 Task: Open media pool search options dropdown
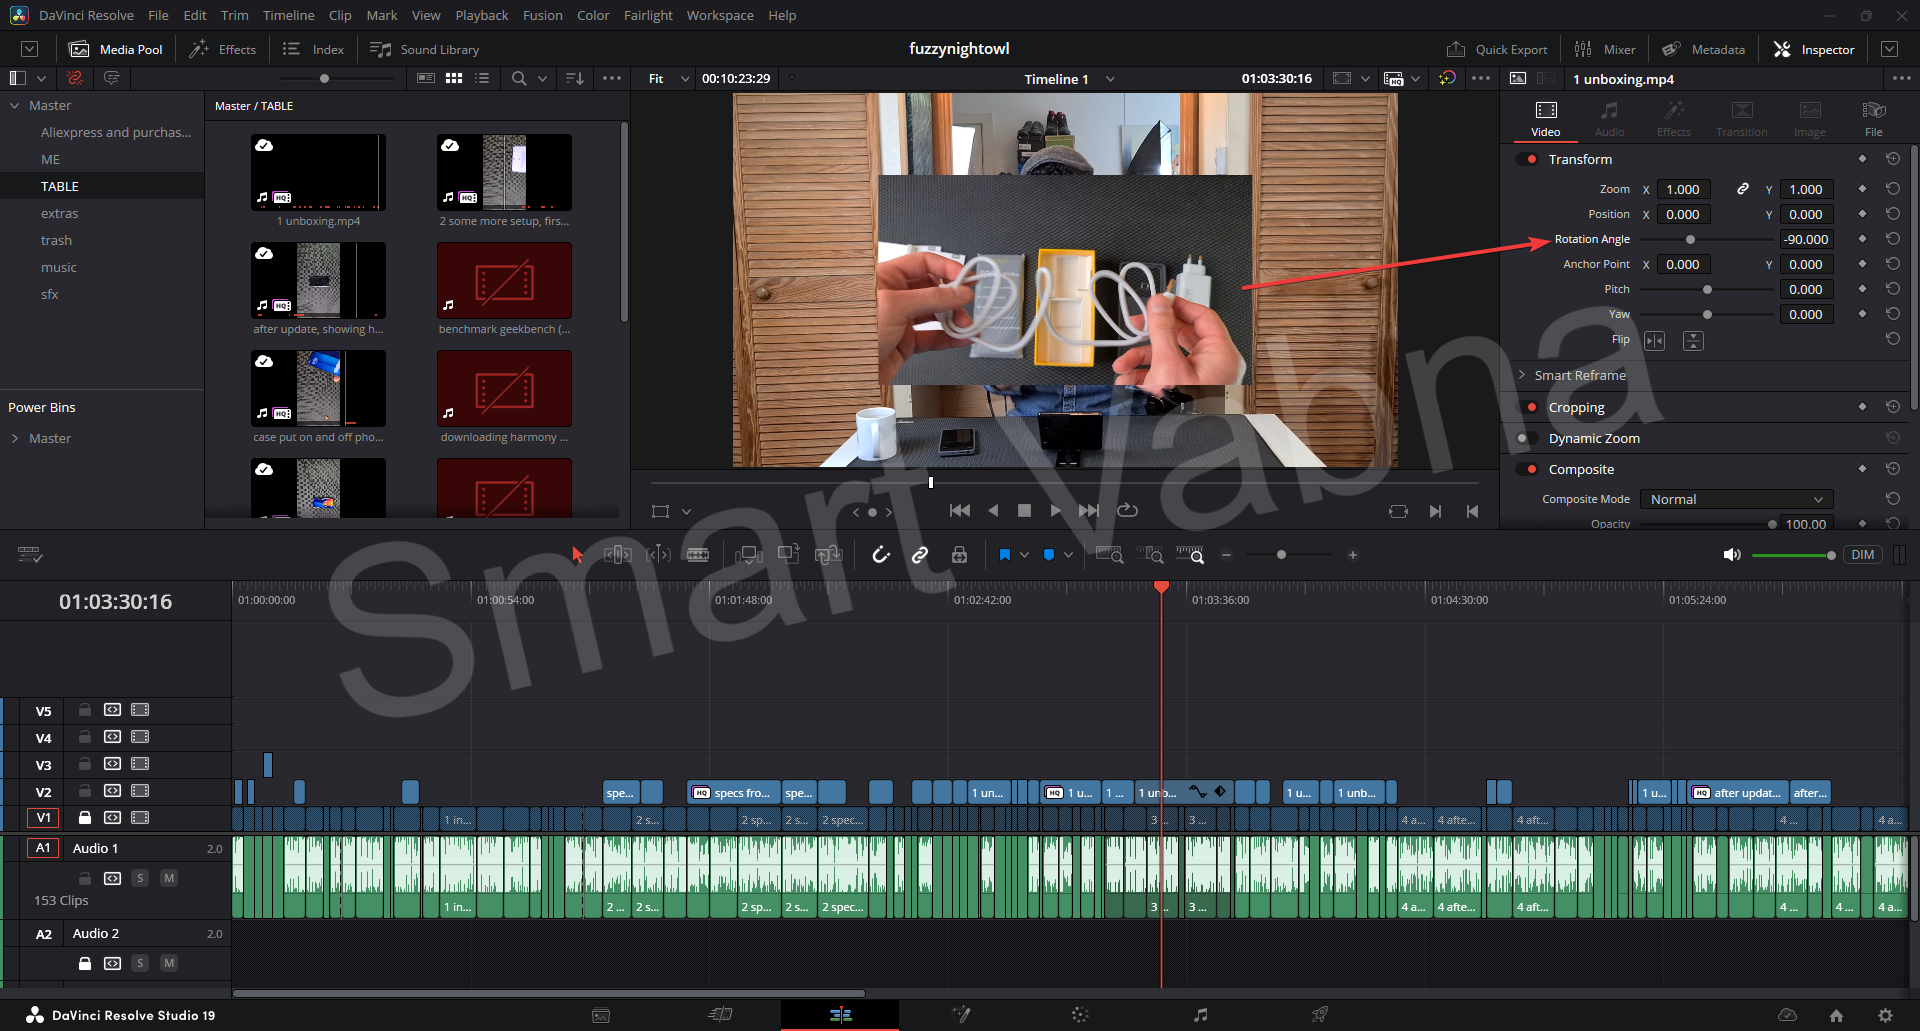pos(543,78)
